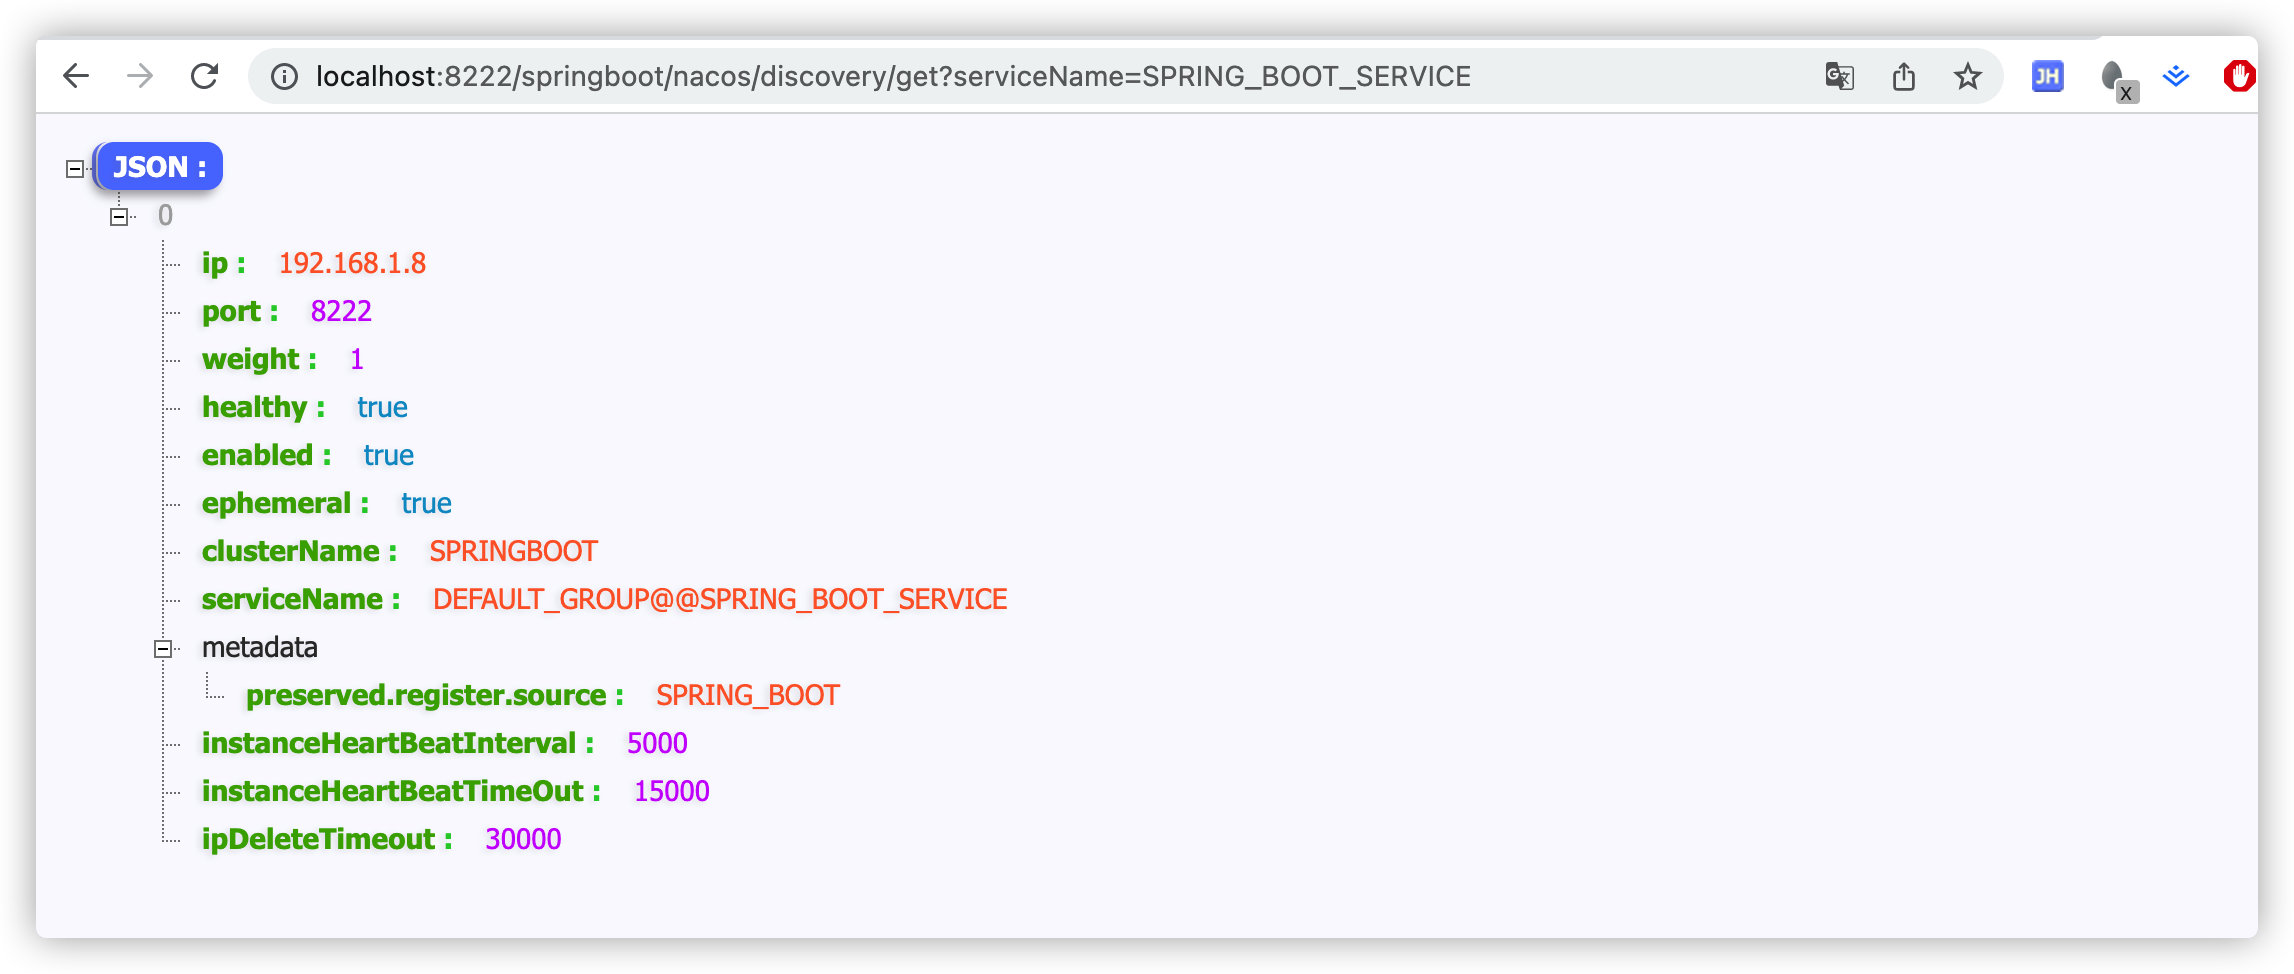
Task: Click the JSON label badge
Action: [157, 166]
